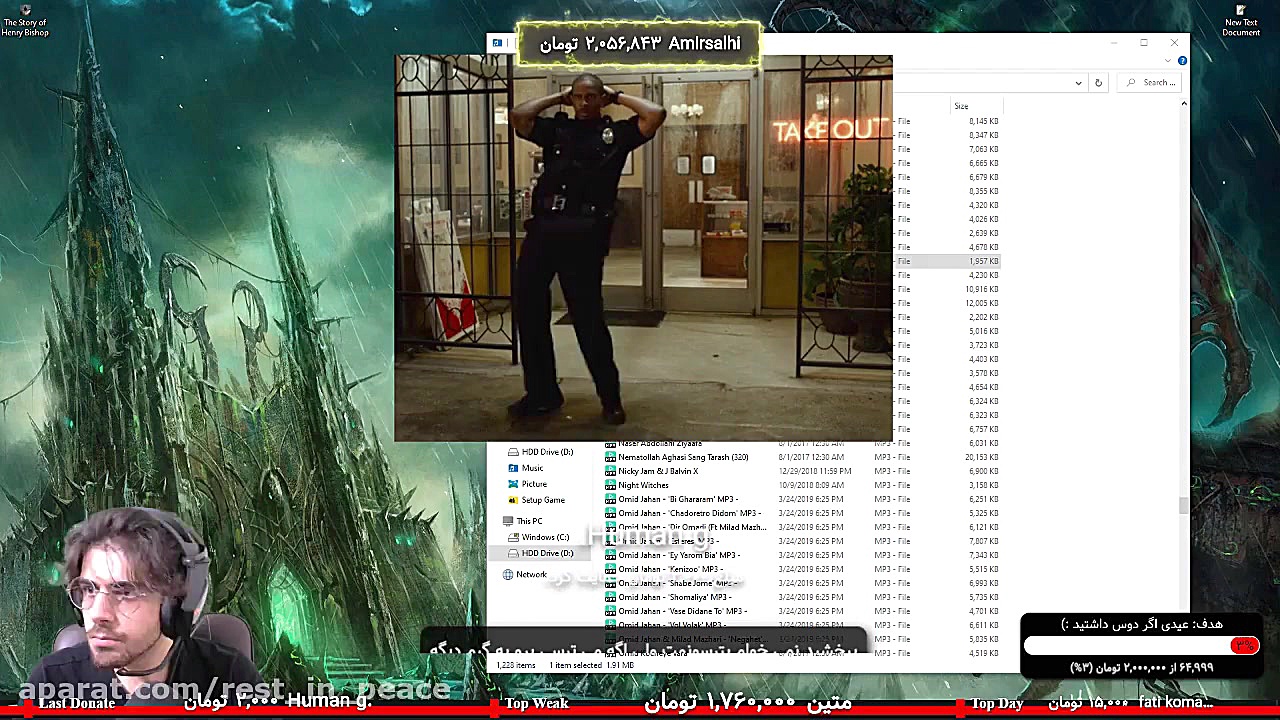
Task: Click the 10,916 KB size cell
Action: tap(982, 289)
